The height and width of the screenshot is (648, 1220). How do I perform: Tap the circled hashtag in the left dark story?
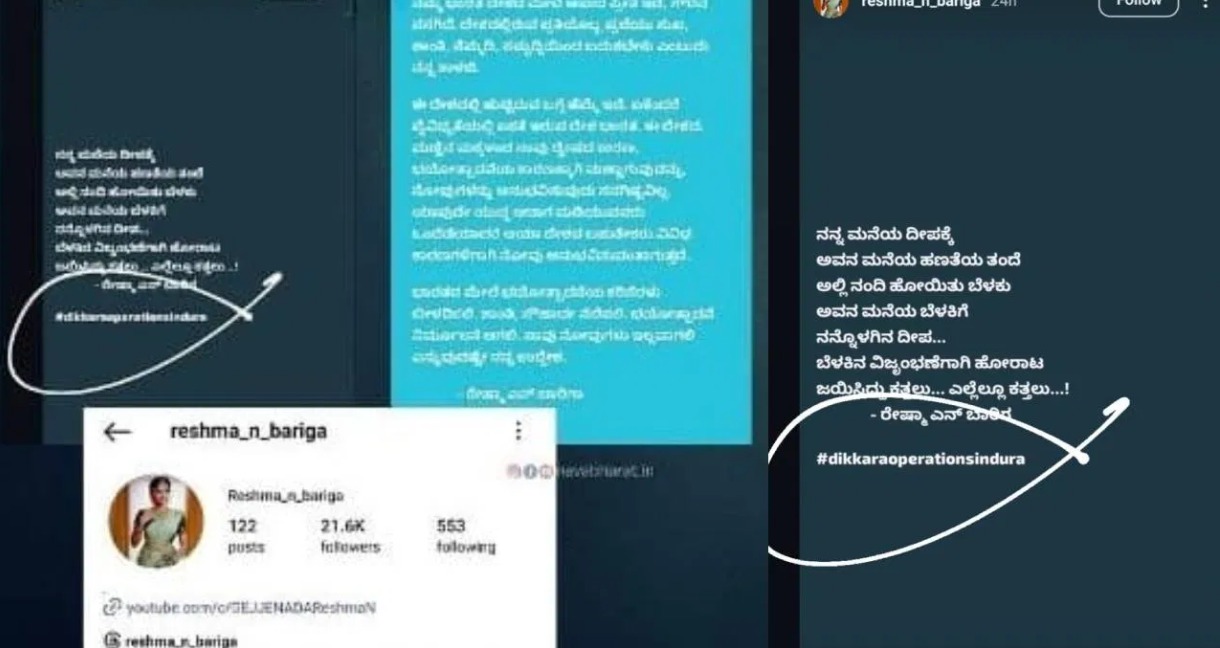tap(131, 316)
